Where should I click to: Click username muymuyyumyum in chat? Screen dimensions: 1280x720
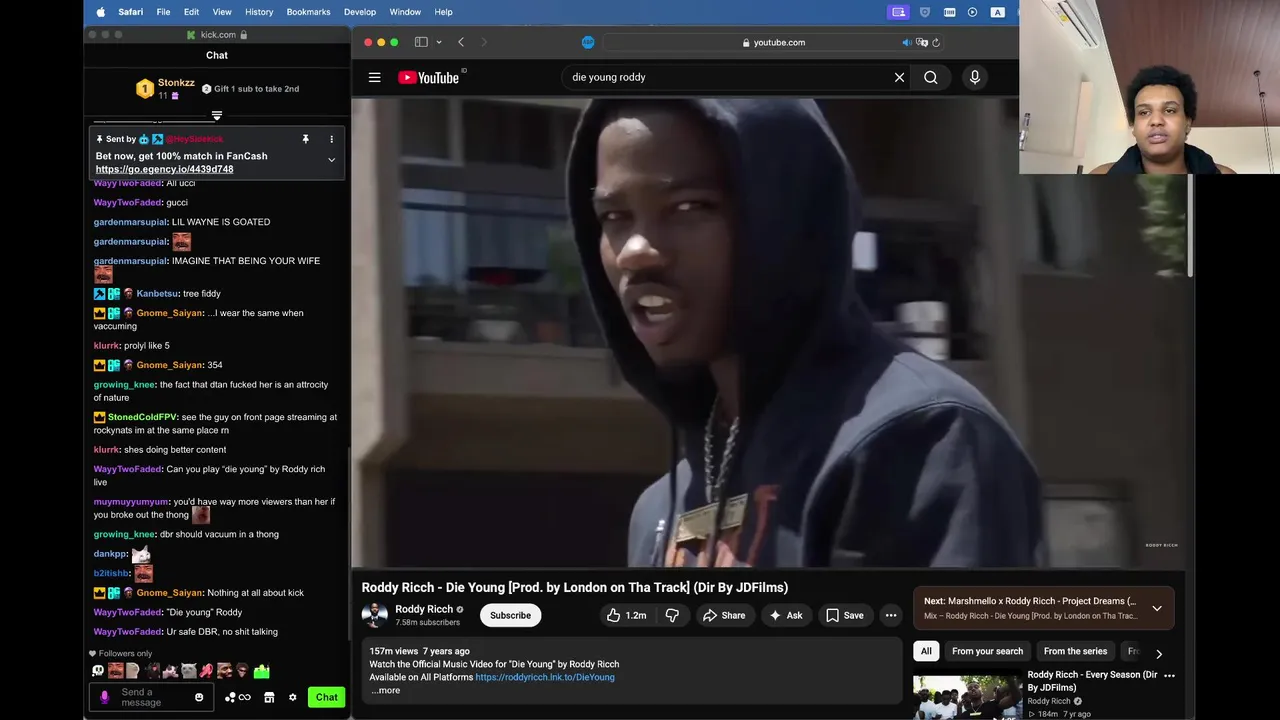coord(131,502)
